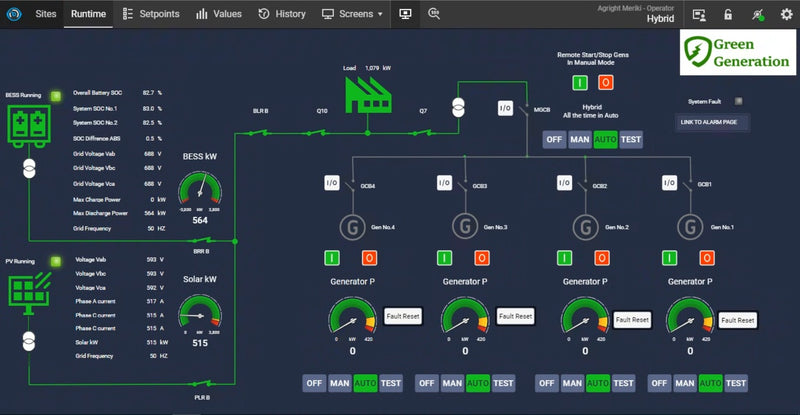The width and height of the screenshot is (800, 415).
Task: Stop Gen No.1 with red O button
Action: [x=707, y=258]
